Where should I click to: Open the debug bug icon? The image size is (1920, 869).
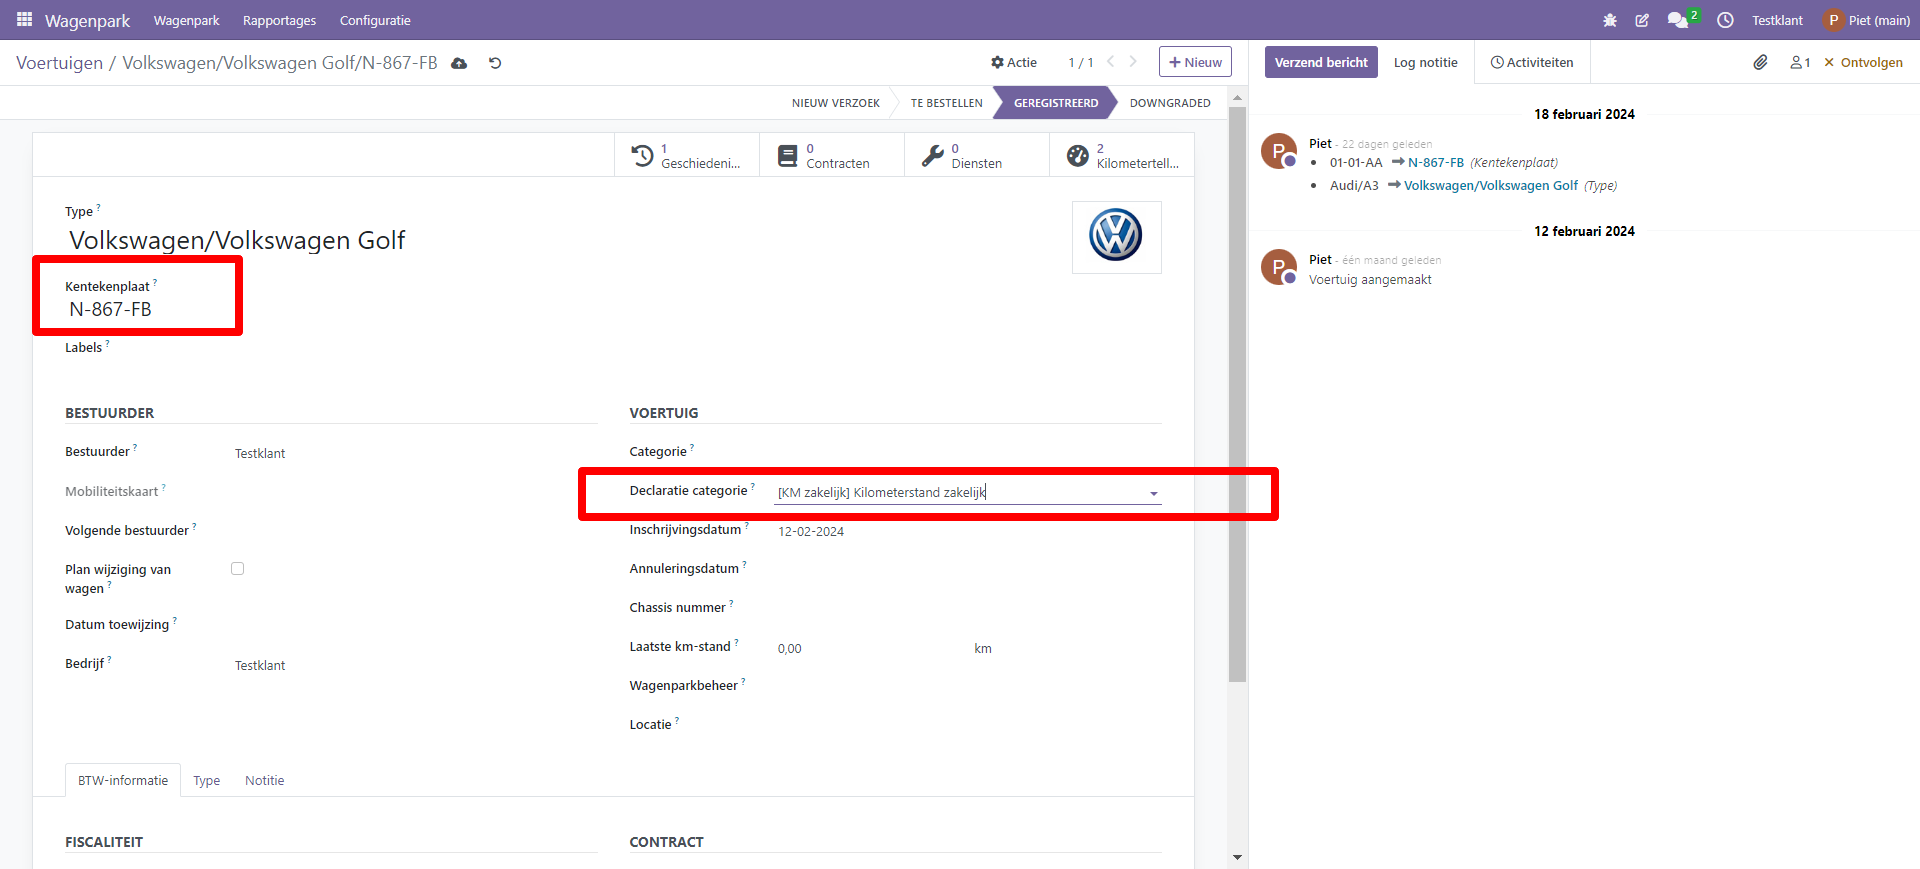click(1610, 20)
